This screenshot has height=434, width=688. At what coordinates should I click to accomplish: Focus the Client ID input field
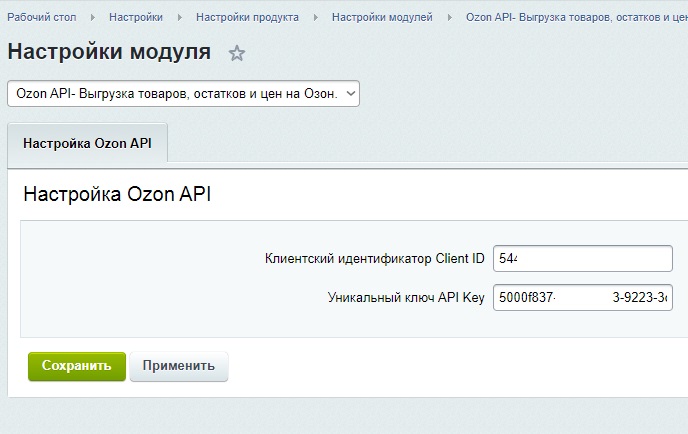point(583,259)
